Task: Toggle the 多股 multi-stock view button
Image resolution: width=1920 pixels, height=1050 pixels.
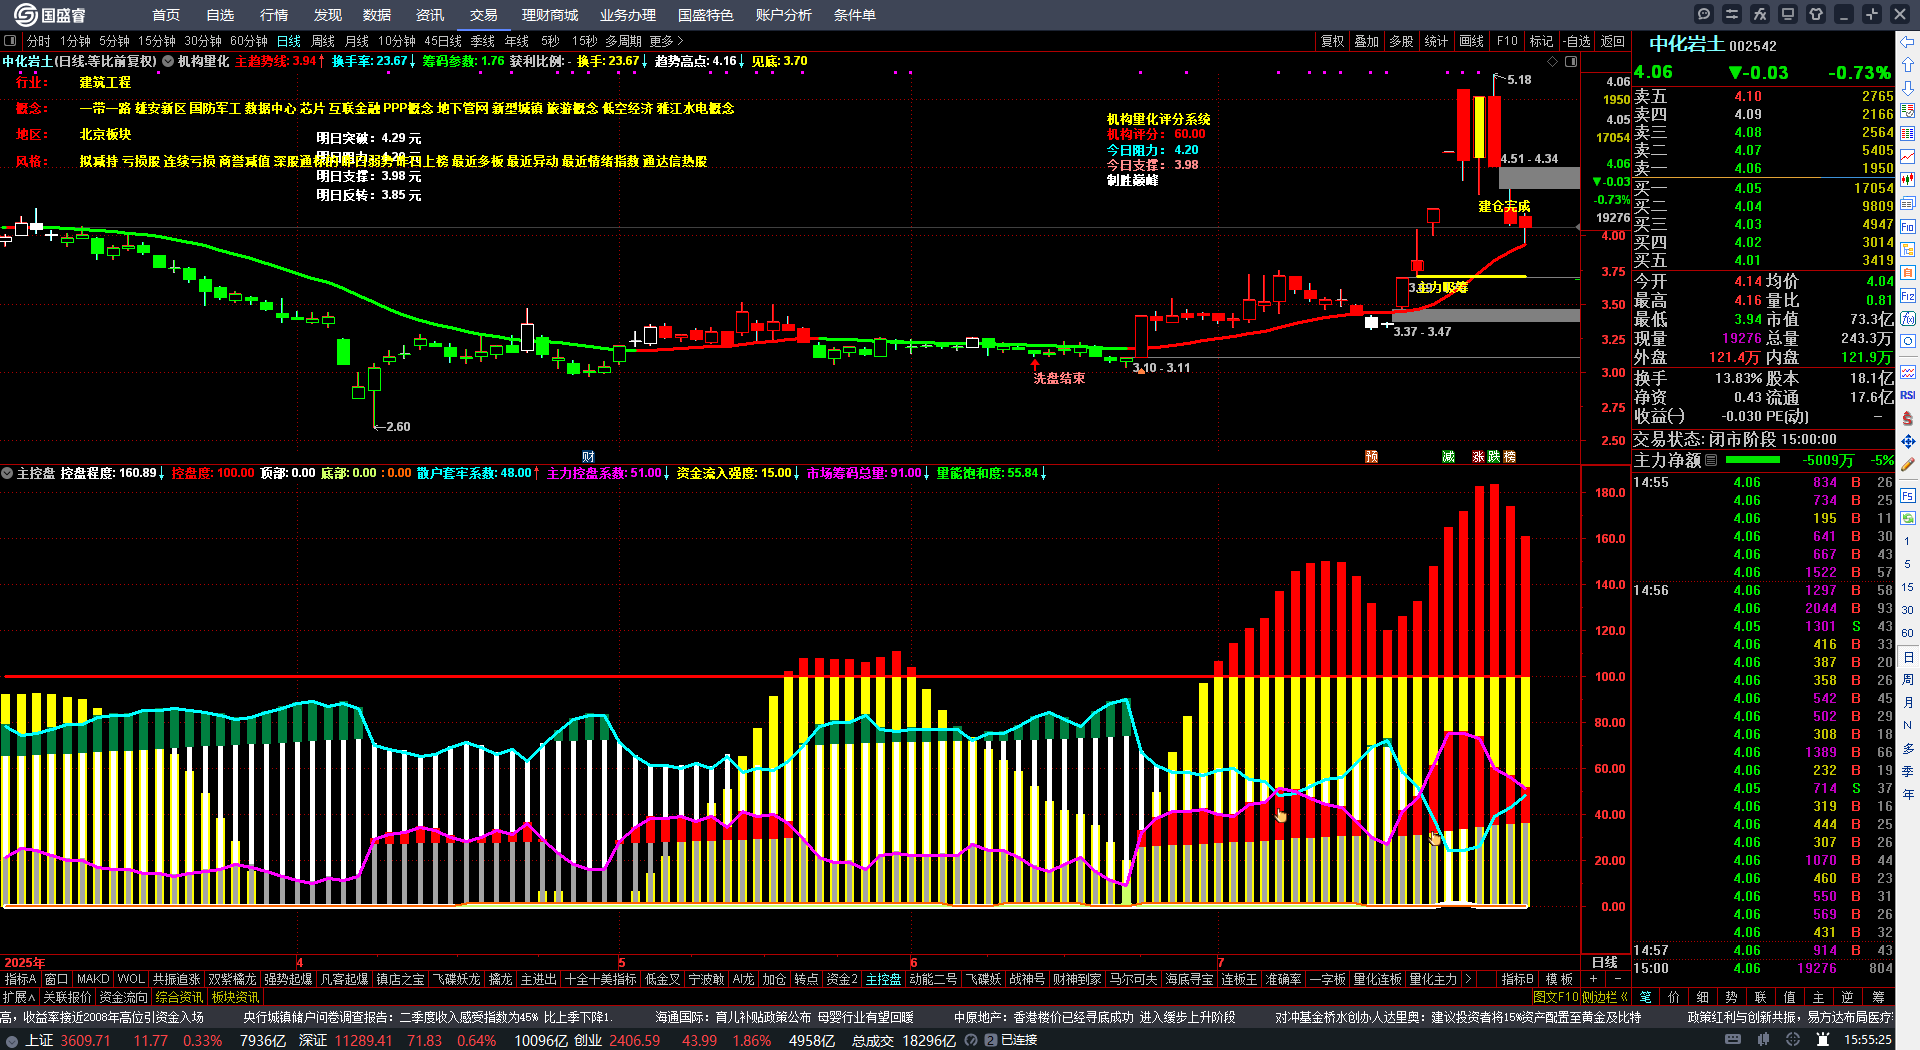Action: [x=1401, y=41]
